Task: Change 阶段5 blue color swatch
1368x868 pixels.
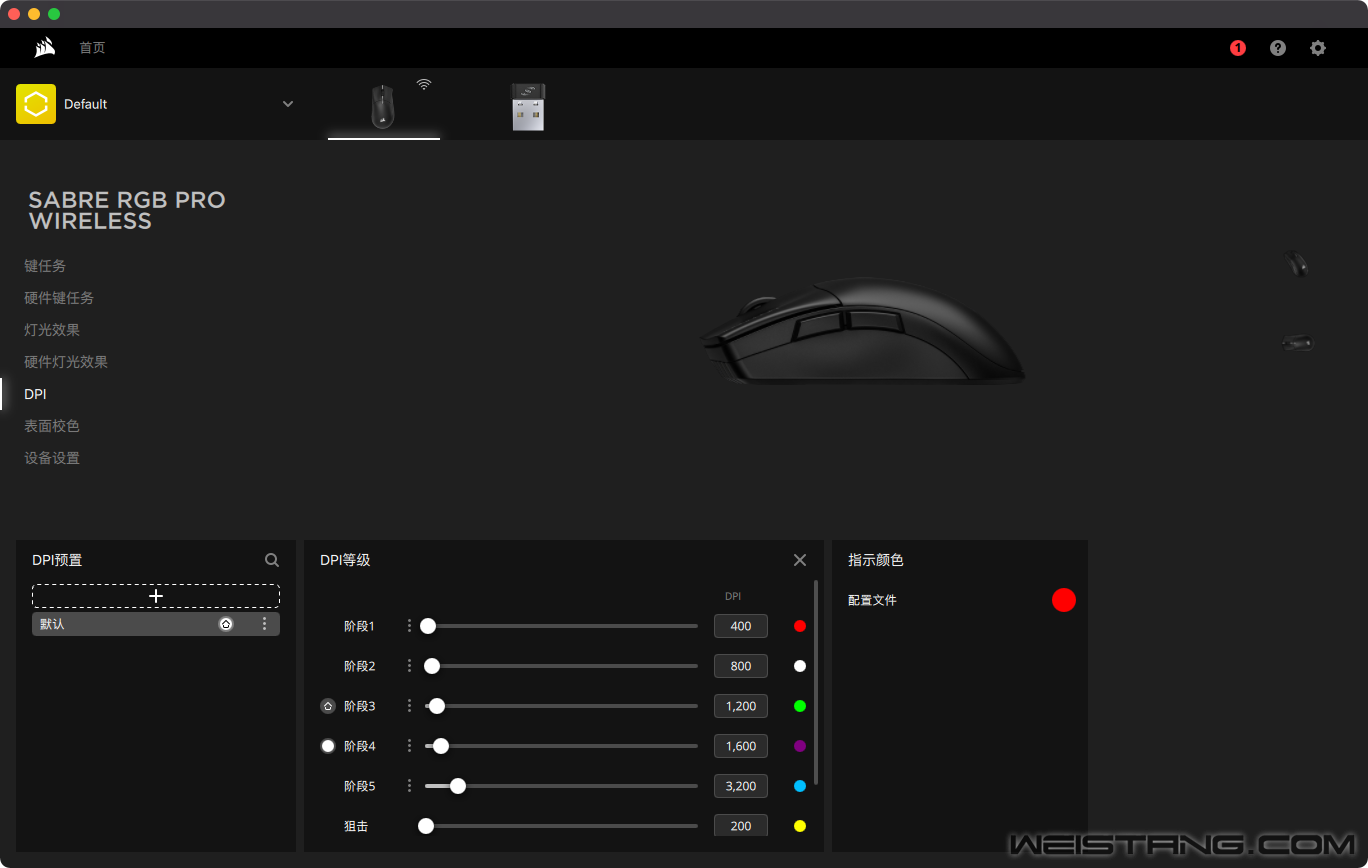Action: (x=800, y=786)
